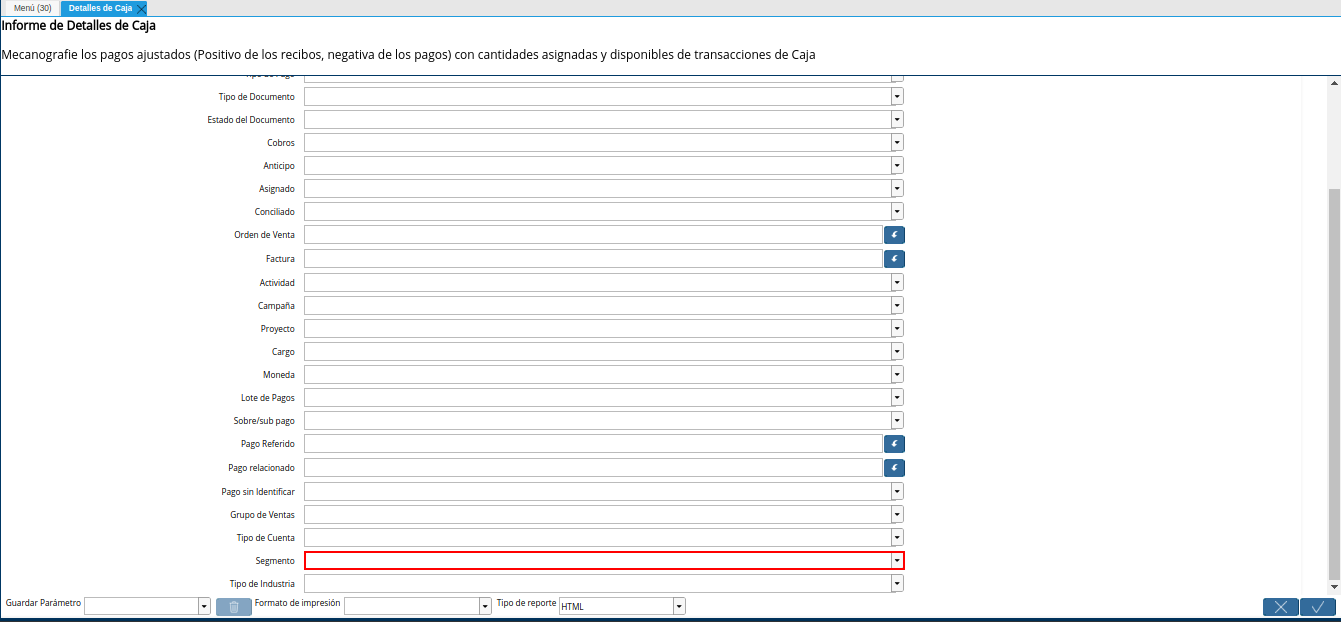This screenshot has width=1341, height=622.
Task: Open the record lookup for Factura
Action: point(894,258)
